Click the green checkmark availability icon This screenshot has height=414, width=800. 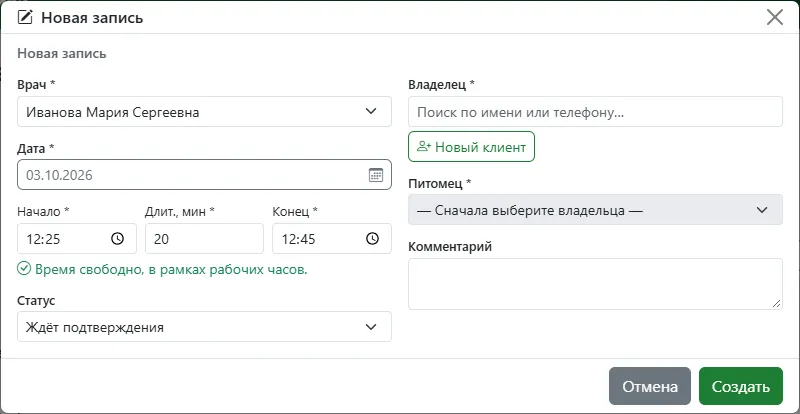(24, 269)
